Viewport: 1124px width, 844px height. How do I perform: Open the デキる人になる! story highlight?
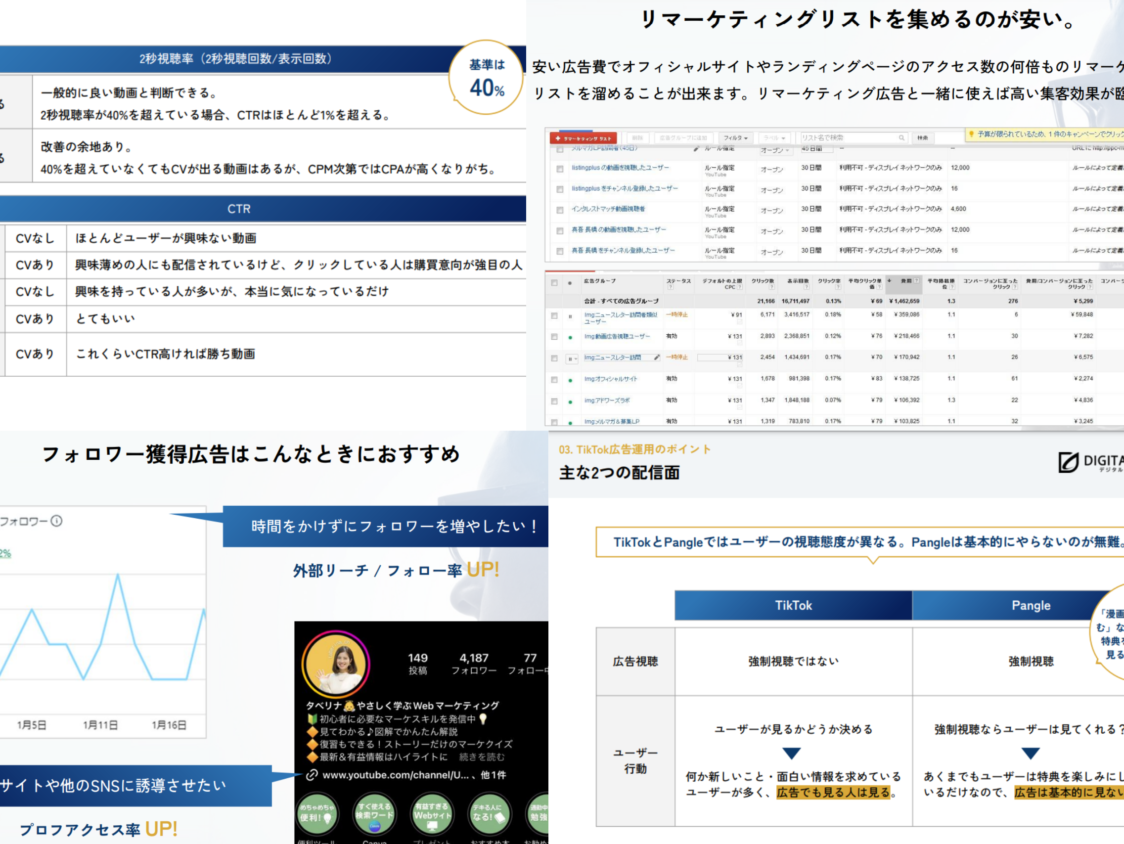(x=489, y=814)
